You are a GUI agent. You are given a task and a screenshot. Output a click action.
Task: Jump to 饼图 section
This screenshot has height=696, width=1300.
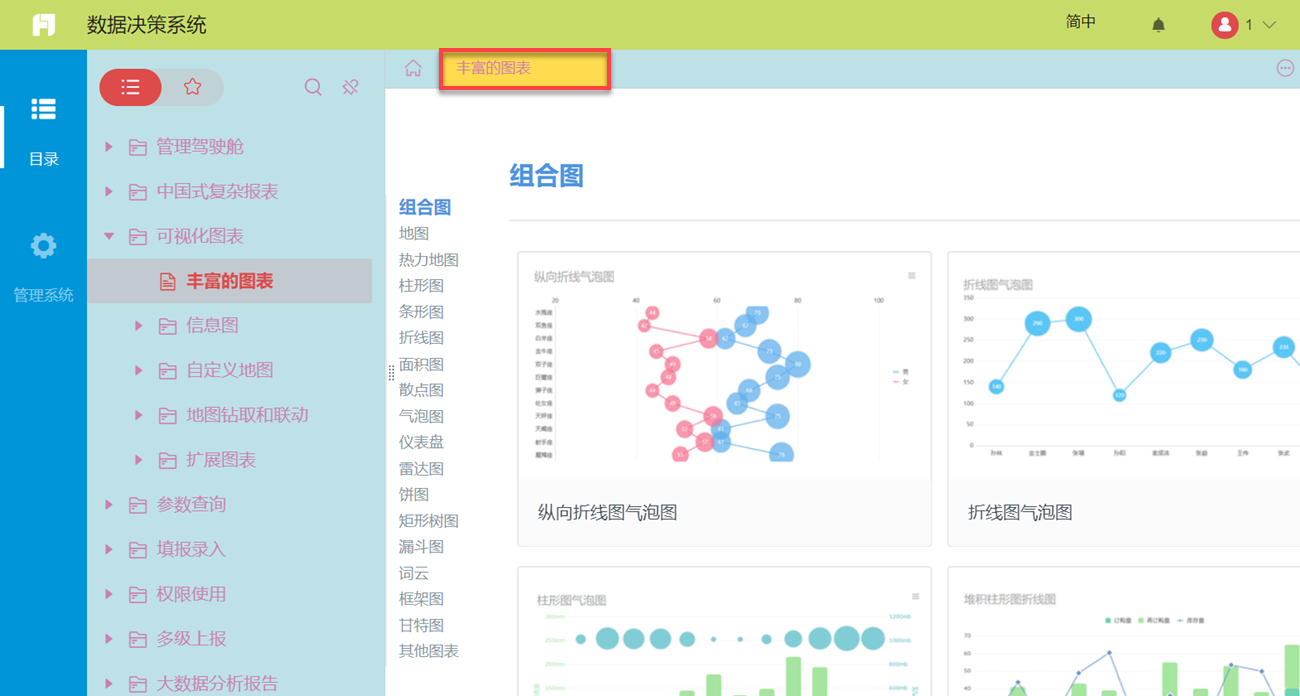pos(414,494)
